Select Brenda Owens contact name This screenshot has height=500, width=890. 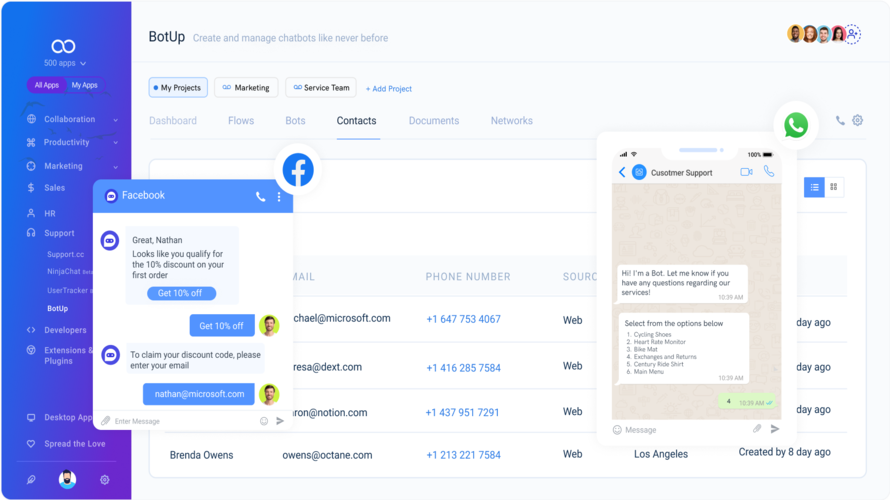[201, 455]
